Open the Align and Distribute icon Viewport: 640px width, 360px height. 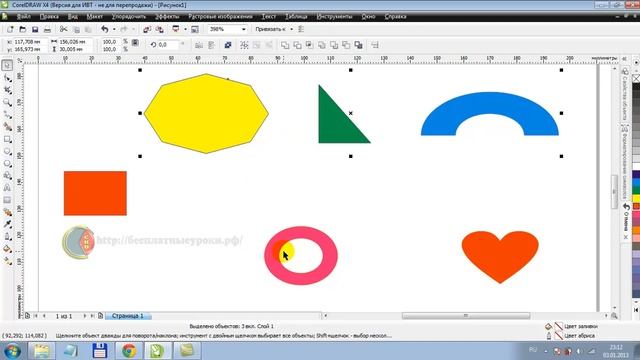click(375, 45)
